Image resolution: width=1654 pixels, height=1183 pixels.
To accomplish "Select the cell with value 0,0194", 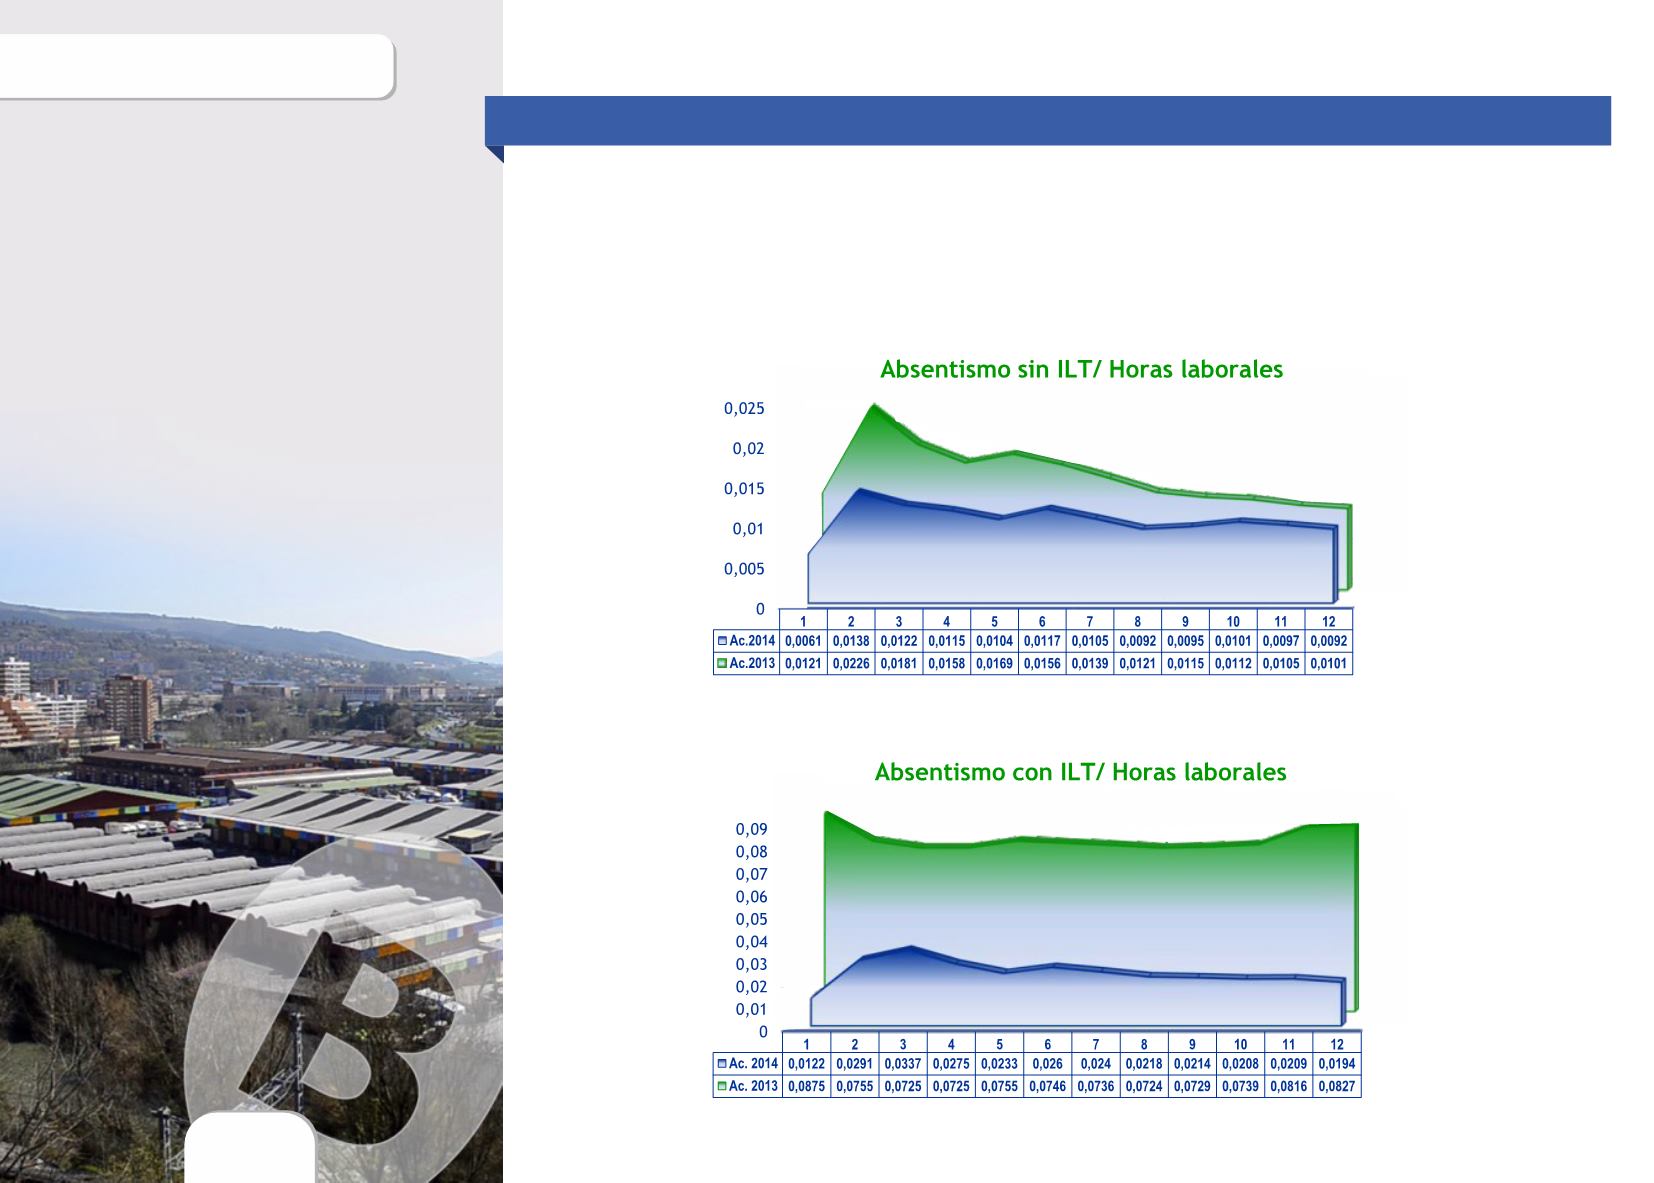I will [1337, 1064].
